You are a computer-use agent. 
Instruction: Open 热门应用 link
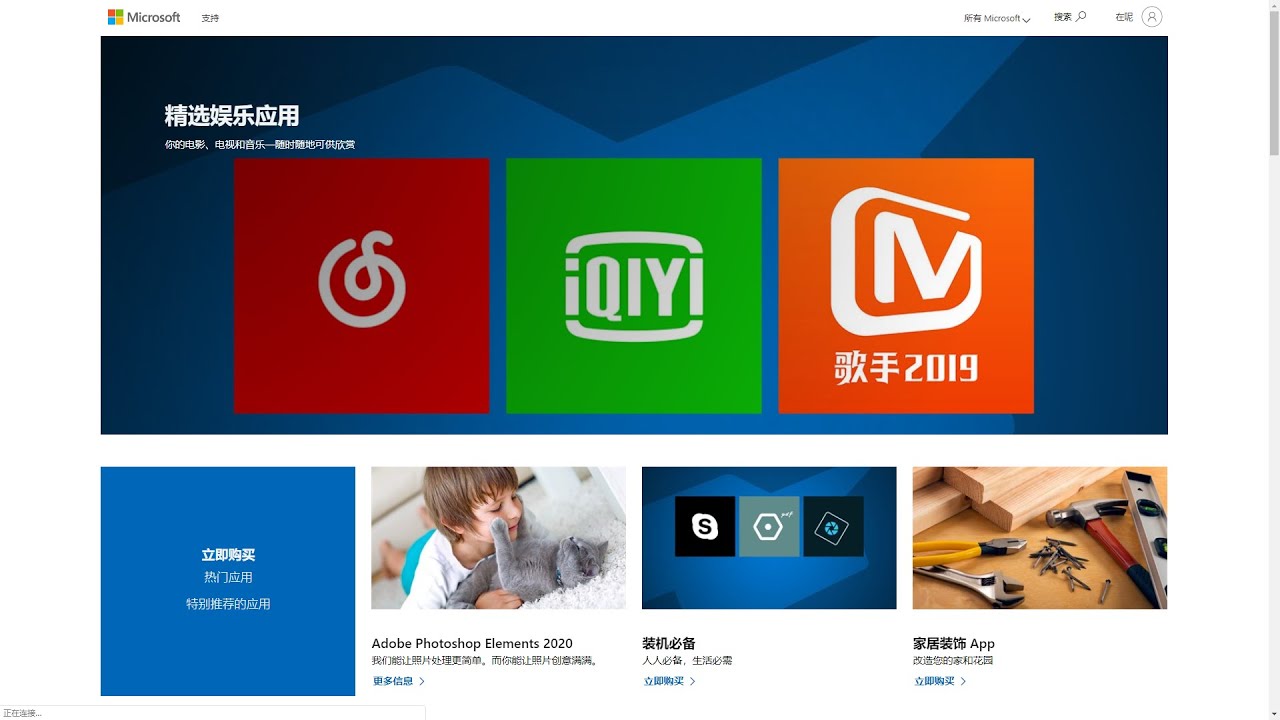228,577
